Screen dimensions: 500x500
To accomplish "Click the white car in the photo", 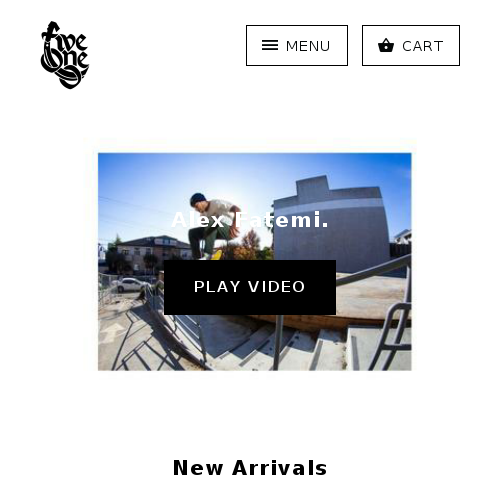I will pyautogui.click(x=130, y=285).
